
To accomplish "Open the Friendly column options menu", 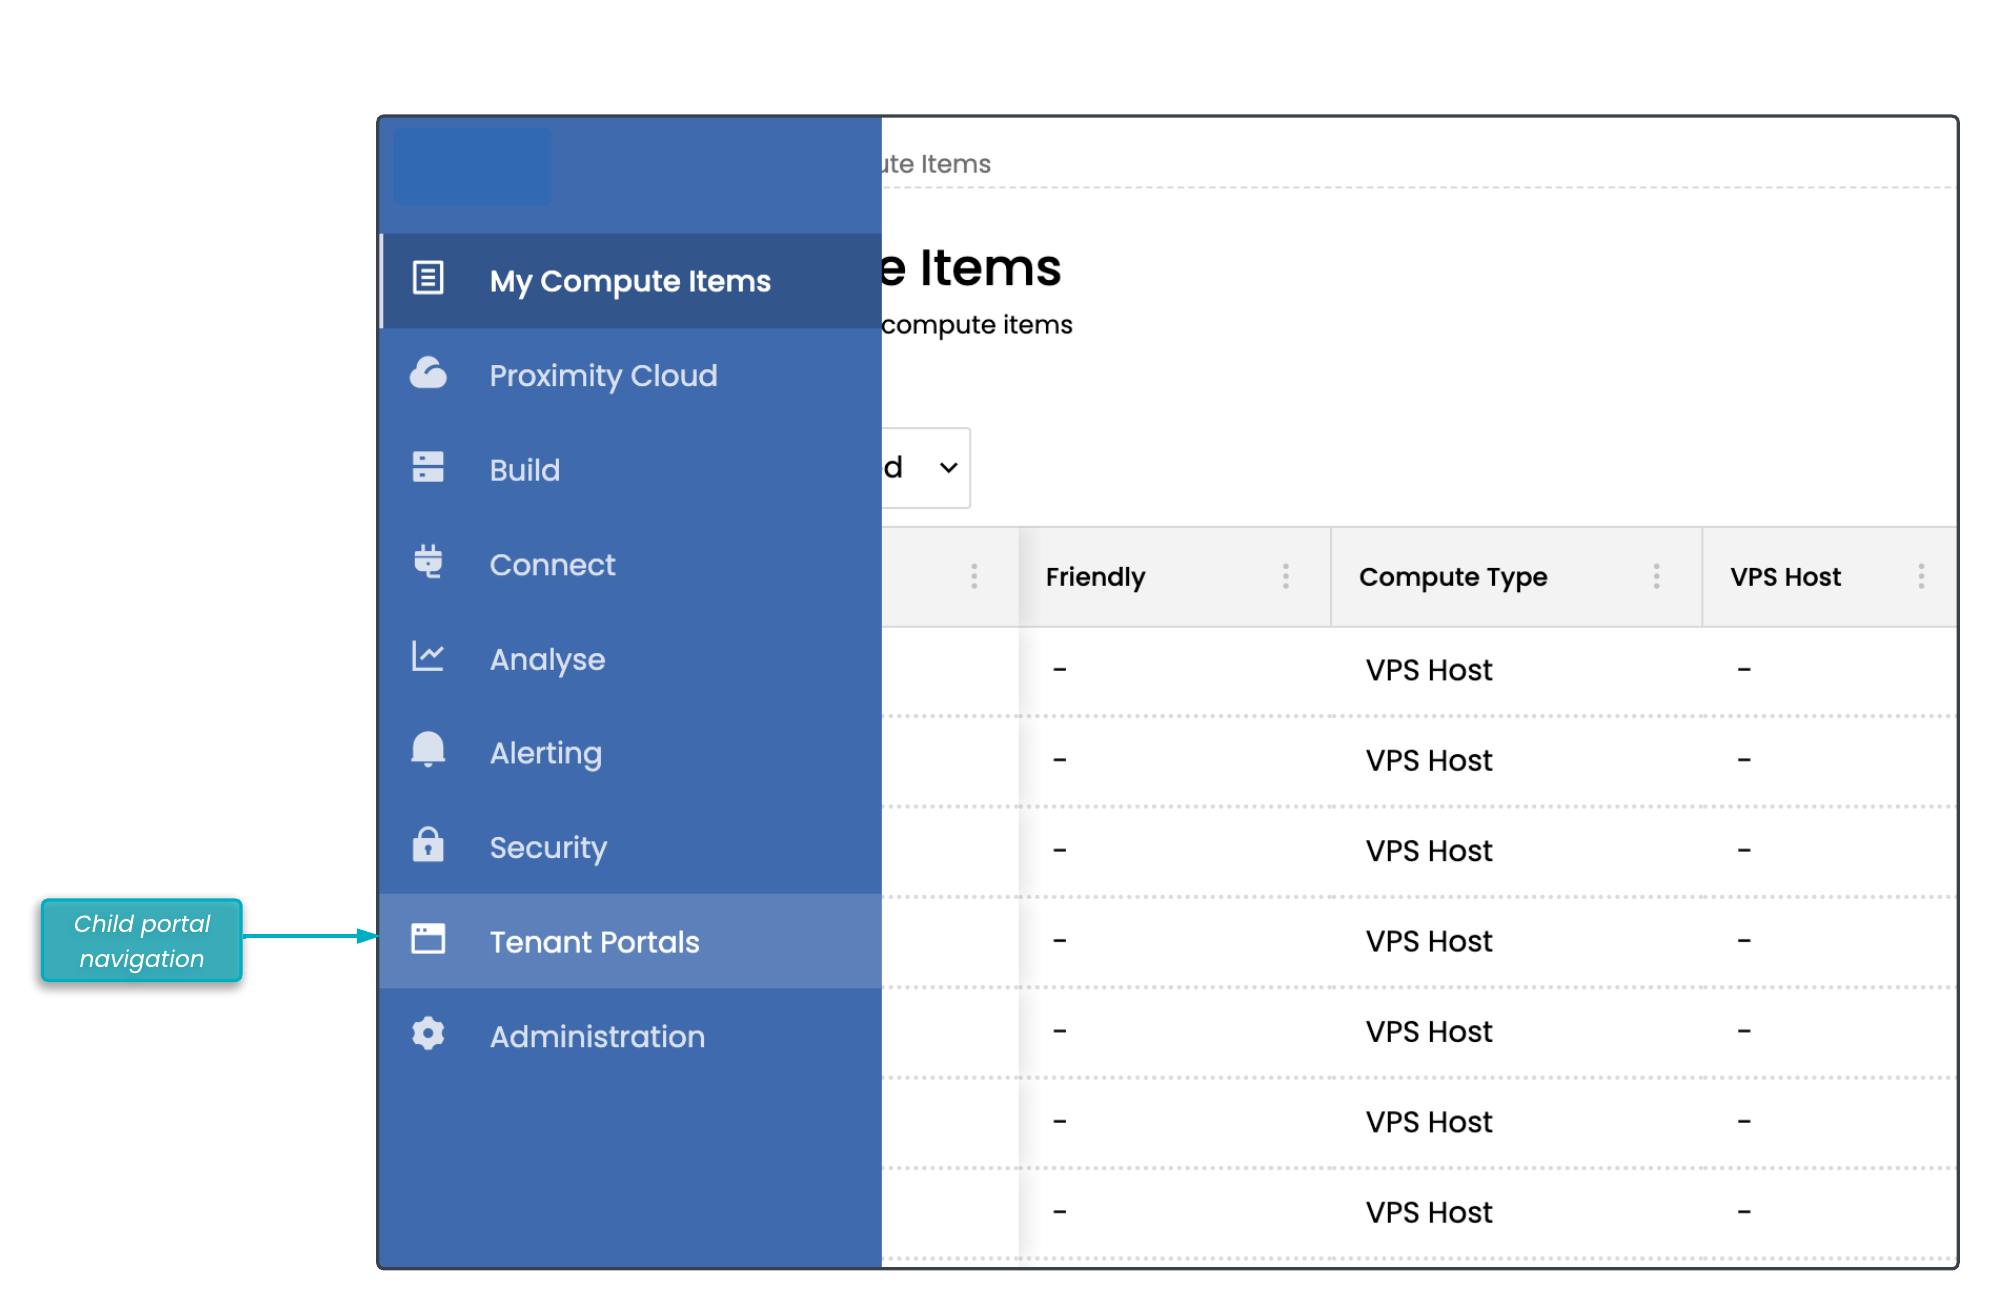I will [x=1285, y=576].
